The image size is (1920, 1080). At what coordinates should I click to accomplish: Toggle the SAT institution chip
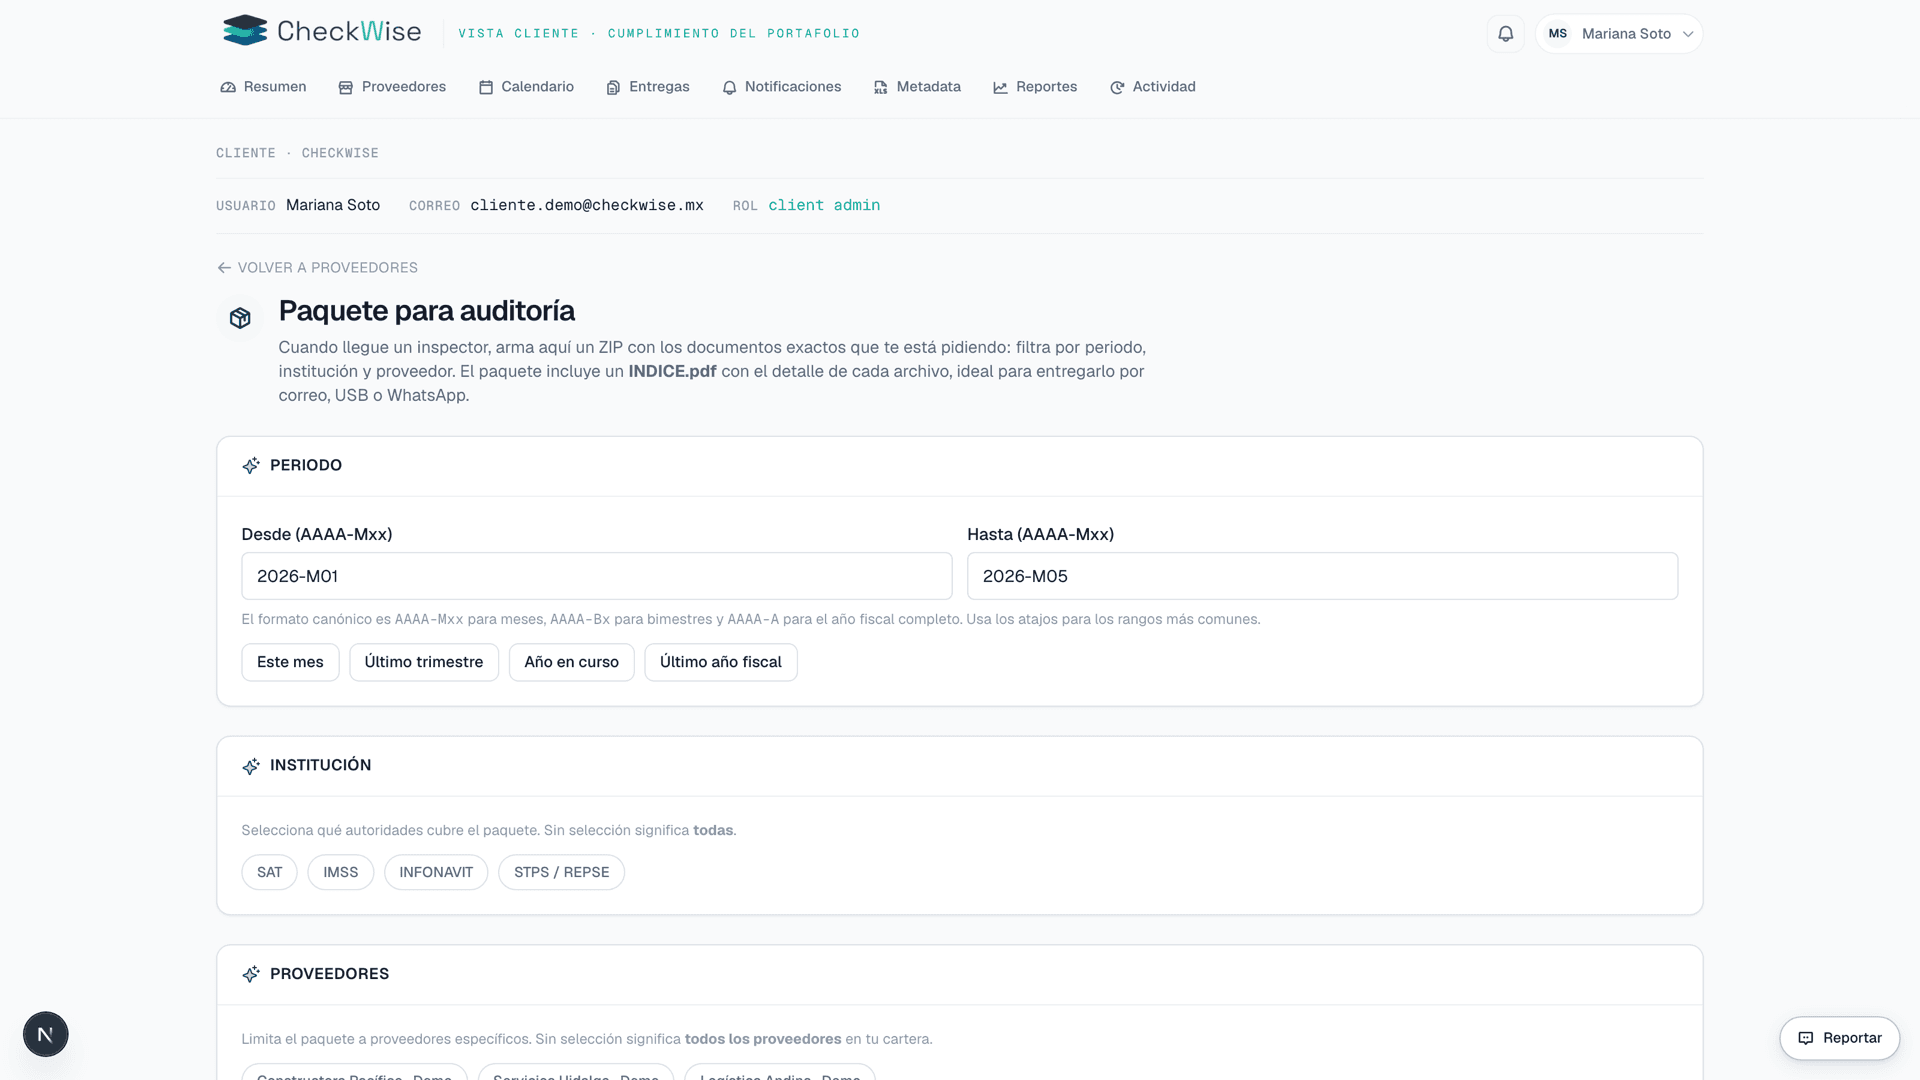pos(269,872)
